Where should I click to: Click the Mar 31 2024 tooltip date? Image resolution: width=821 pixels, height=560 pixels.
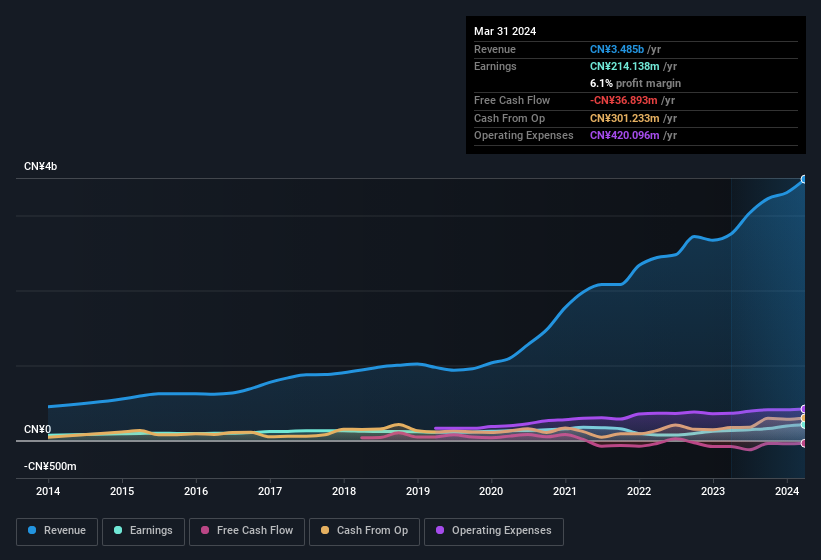(x=505, y=31)
